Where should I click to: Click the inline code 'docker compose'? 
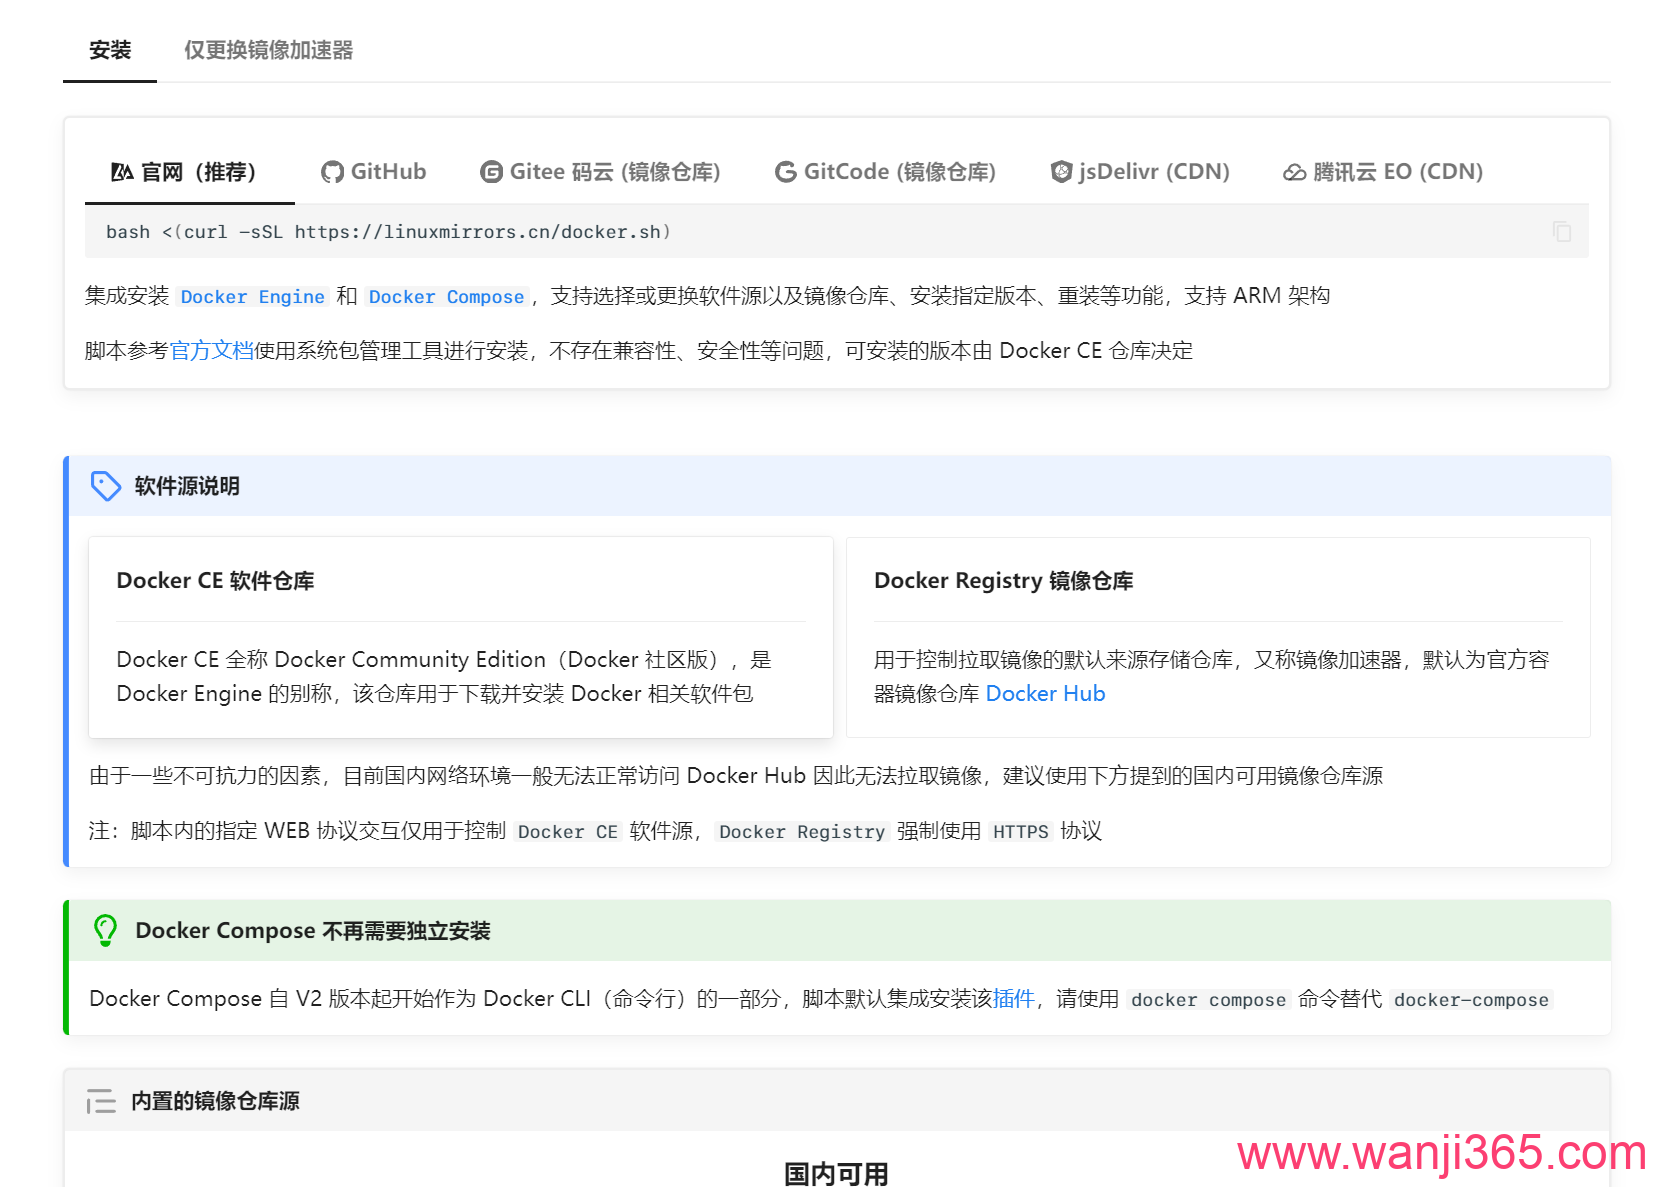(1208, 1000)
